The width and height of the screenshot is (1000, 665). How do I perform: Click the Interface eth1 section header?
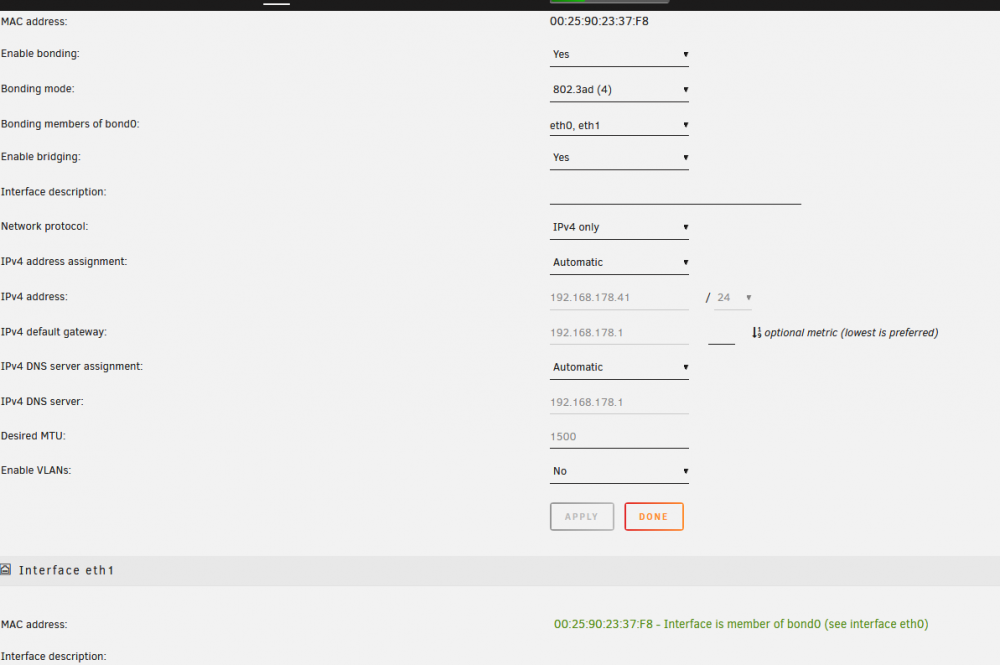(x=500, y=571)
